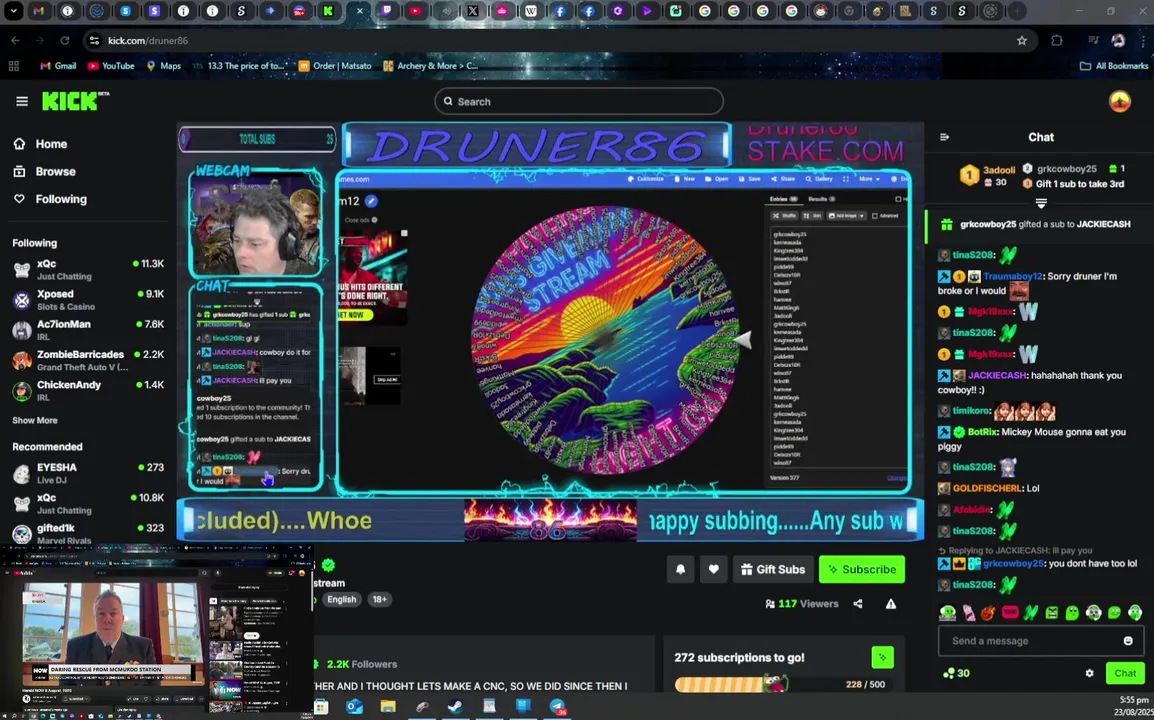Close the active browser tab
Screen dimensions: 1154x720
(358, 11)
